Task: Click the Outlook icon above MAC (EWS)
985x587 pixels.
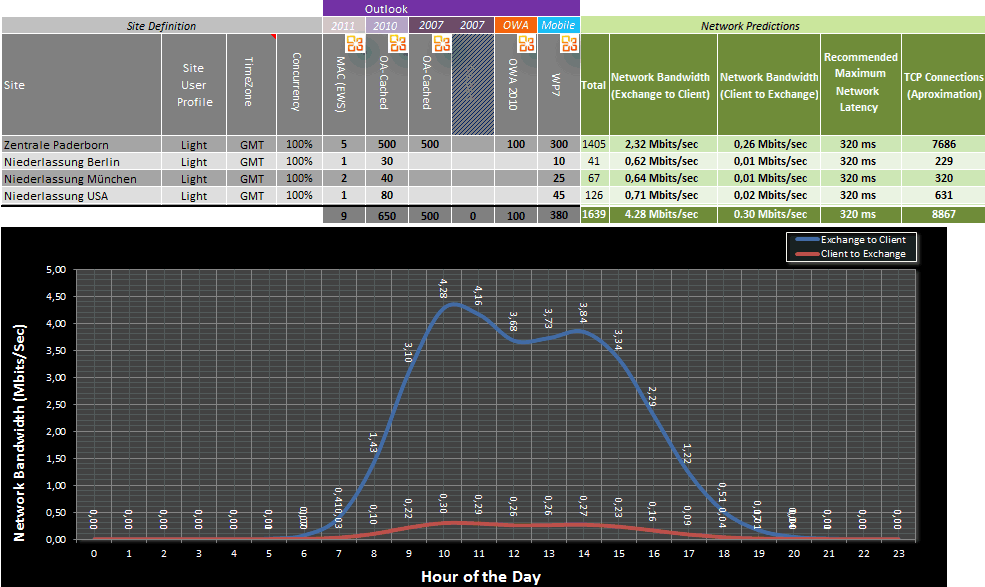Action: click(355, 43)
